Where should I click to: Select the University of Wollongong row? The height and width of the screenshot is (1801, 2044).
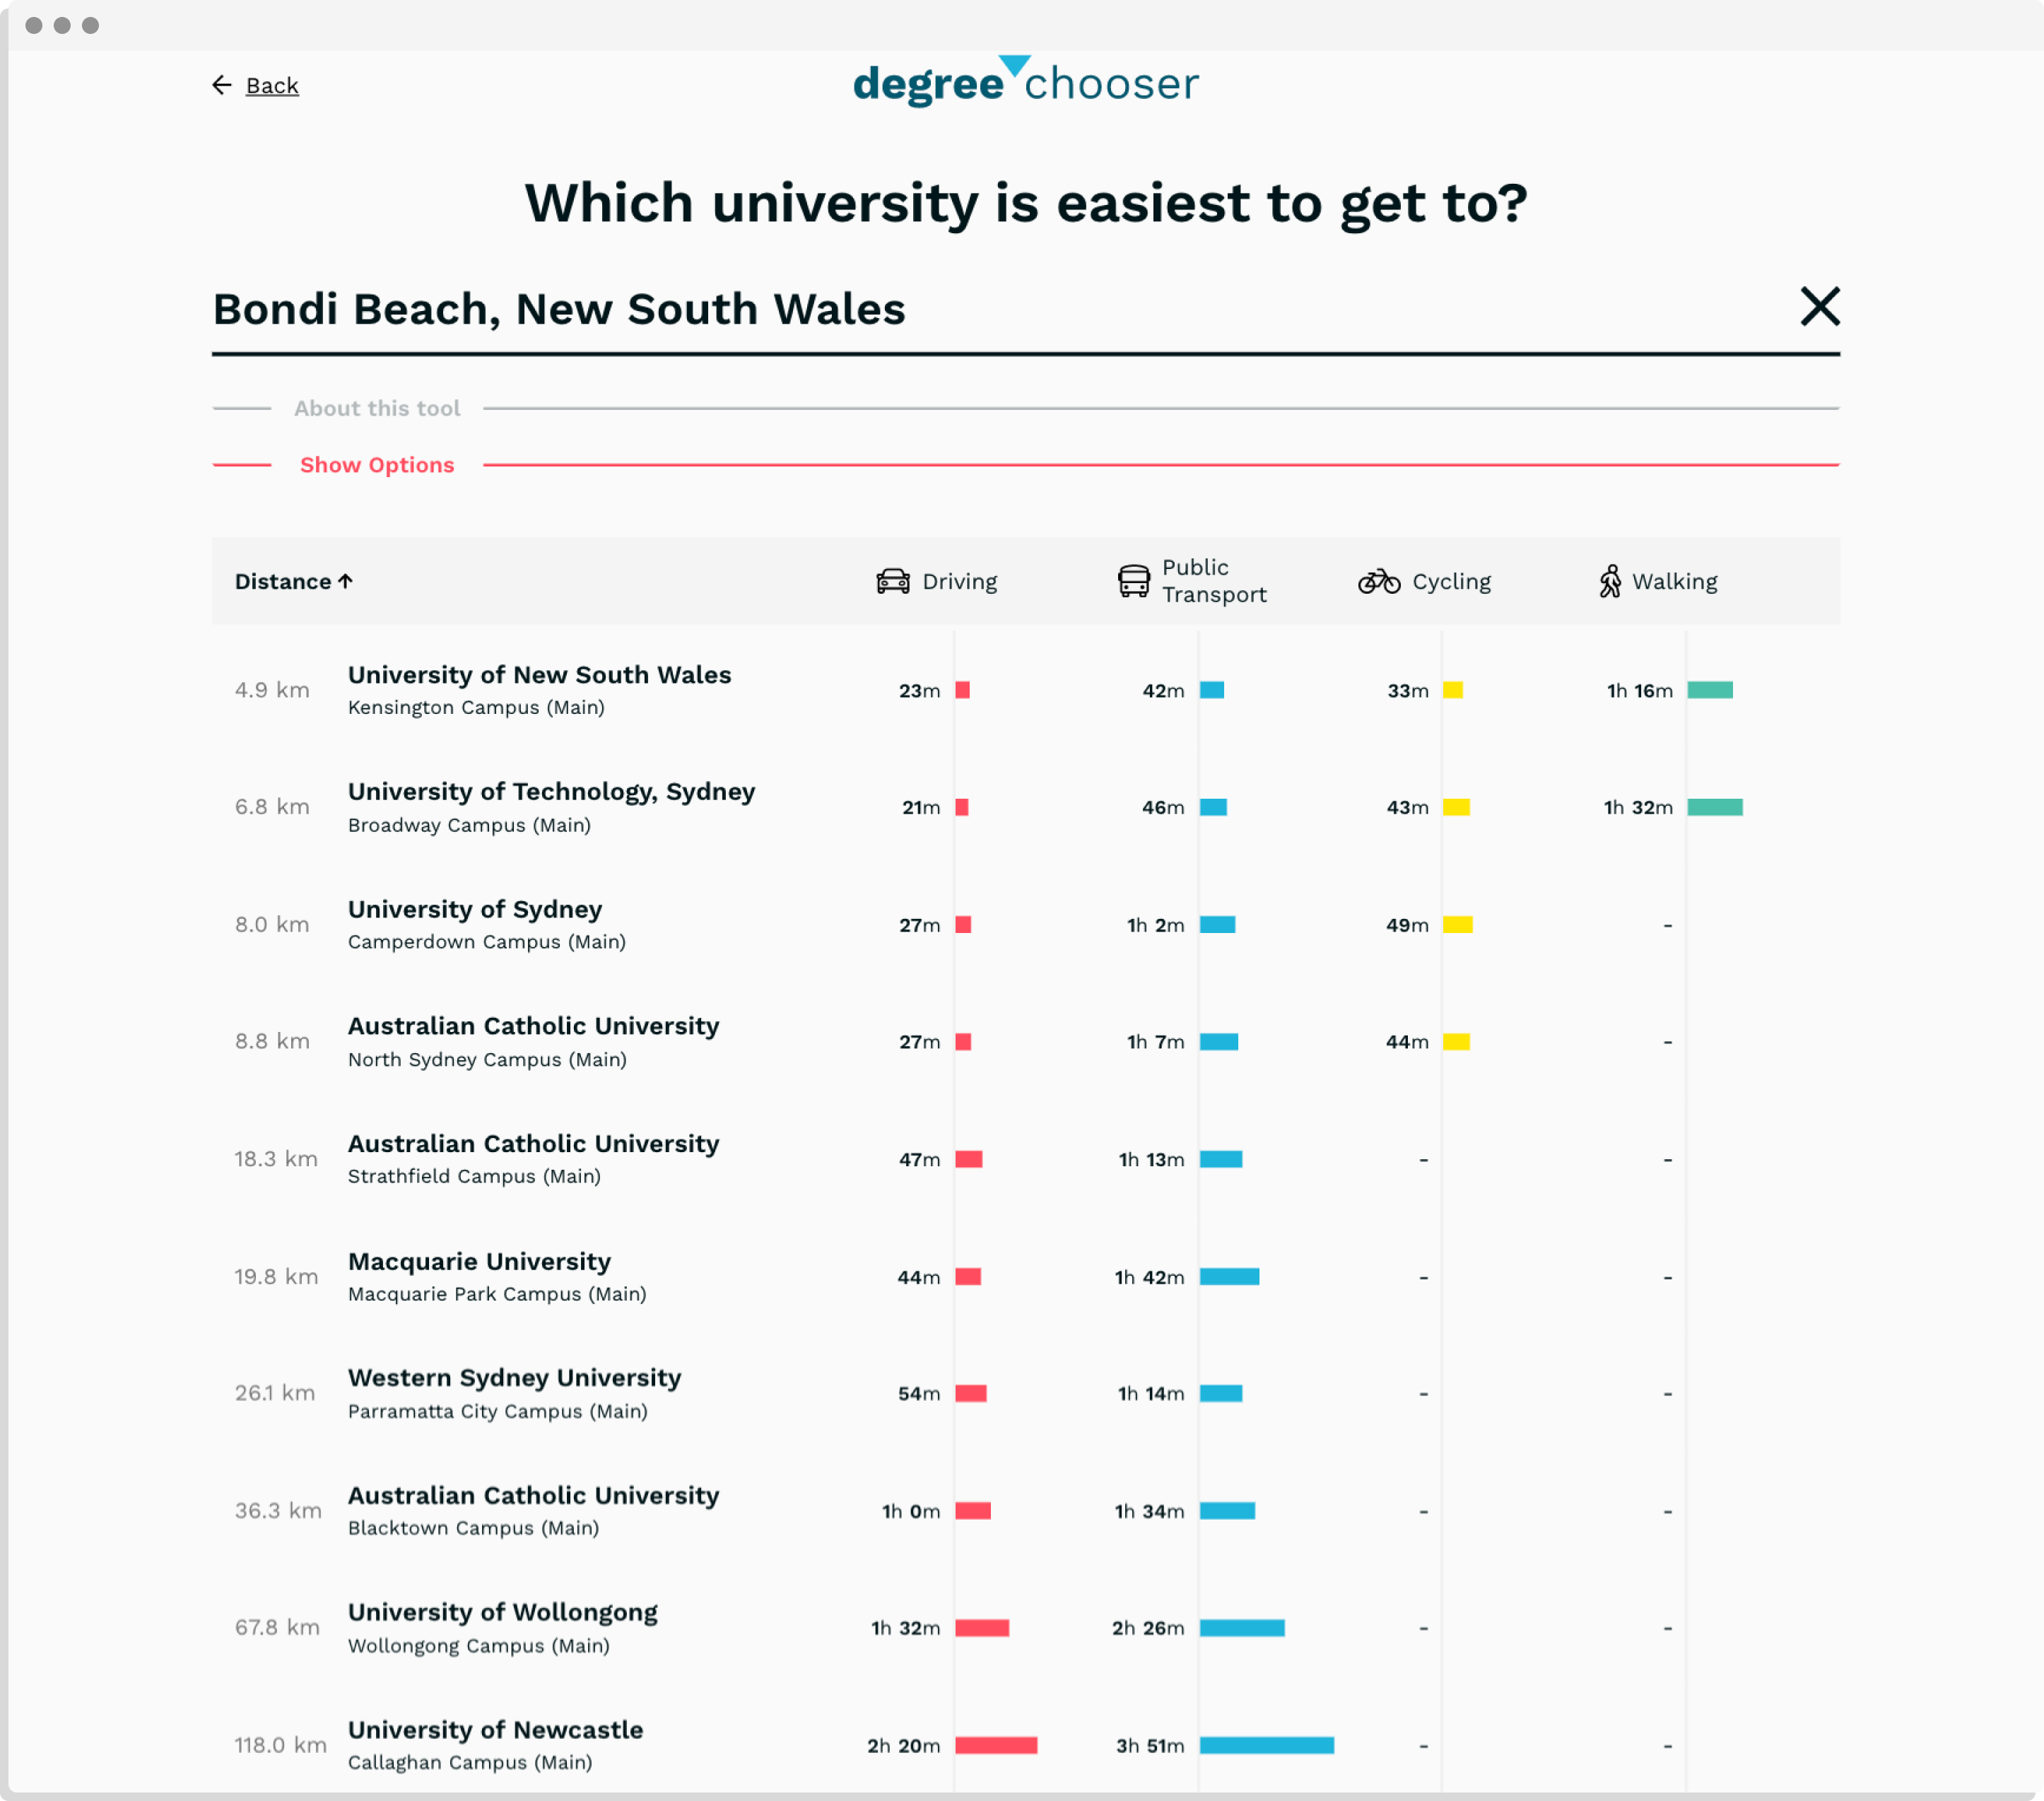(x=502, y=1612)
